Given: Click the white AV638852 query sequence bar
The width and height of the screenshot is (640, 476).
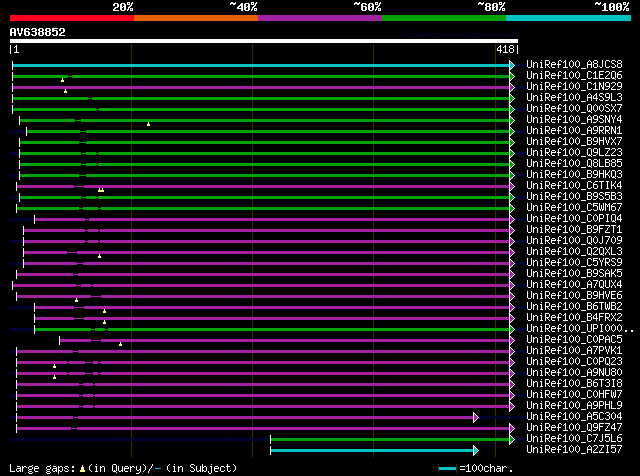Looking at the screenshot, I should [x=264, y=41].
